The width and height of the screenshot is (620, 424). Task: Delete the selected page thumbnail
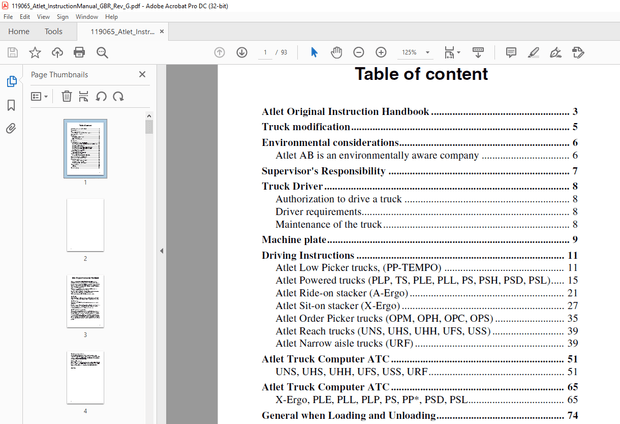[x=66, y=96]
